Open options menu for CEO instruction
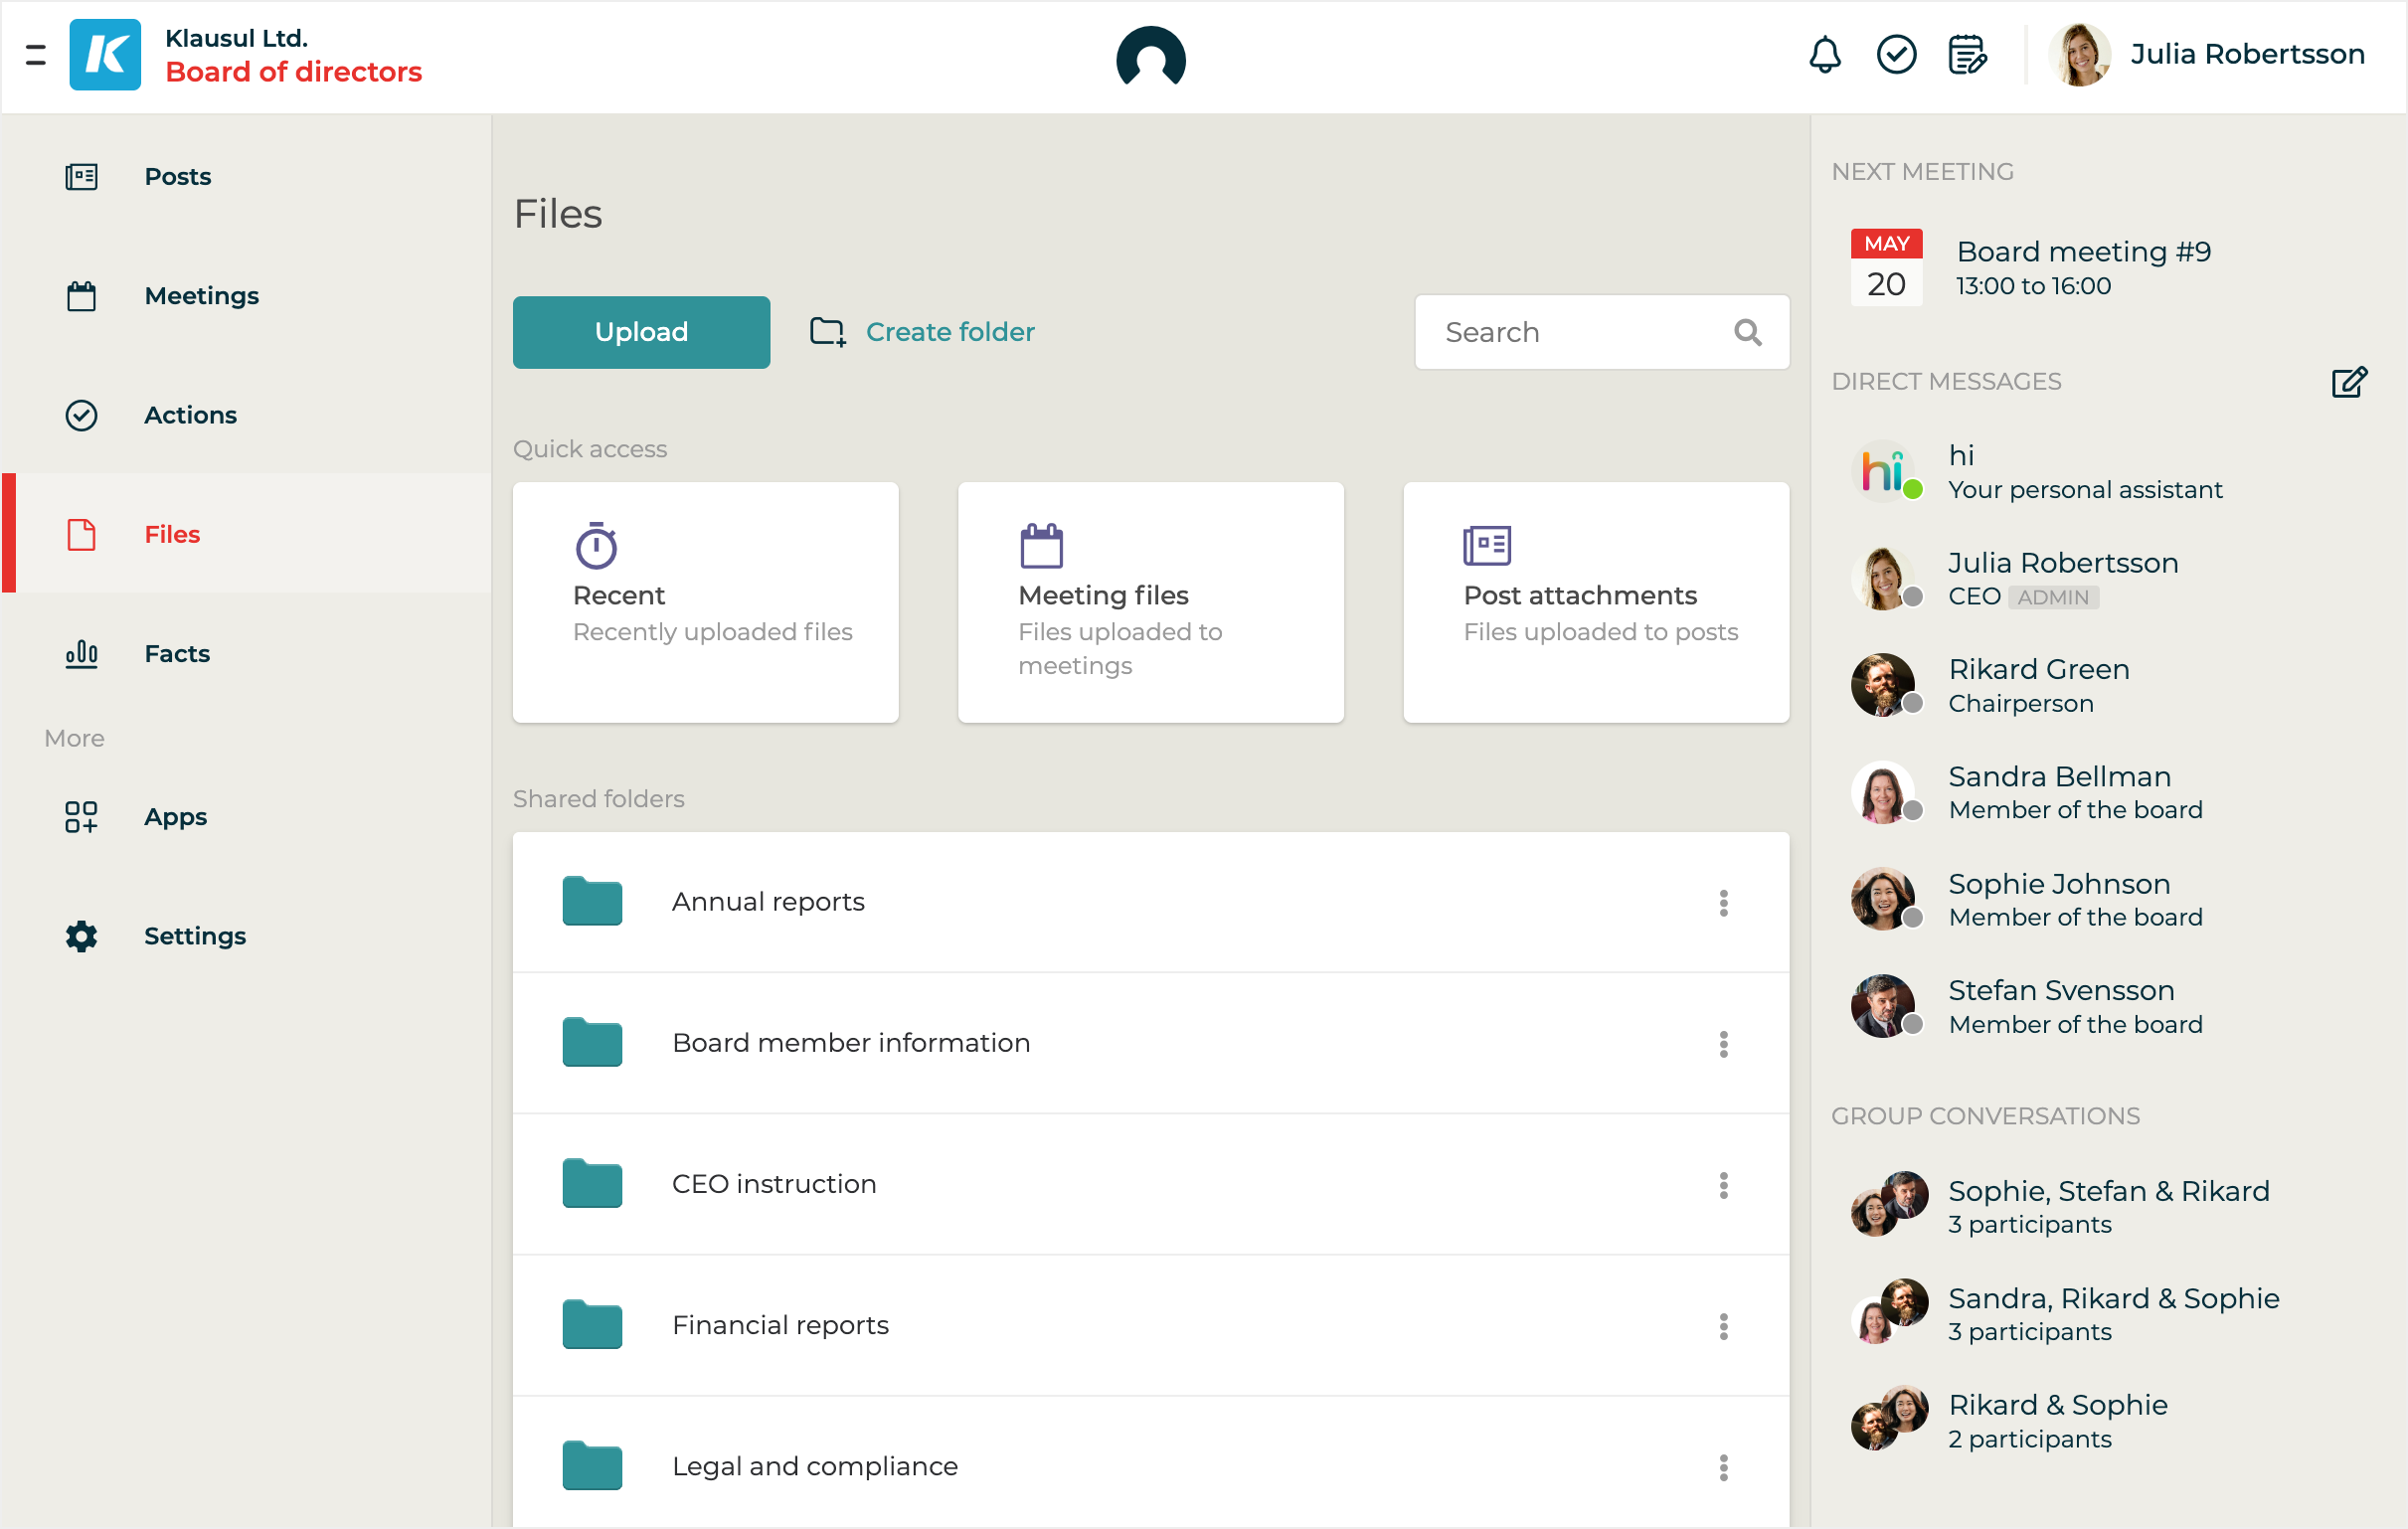Screen dimensions: 2408x1529 1723,1185
